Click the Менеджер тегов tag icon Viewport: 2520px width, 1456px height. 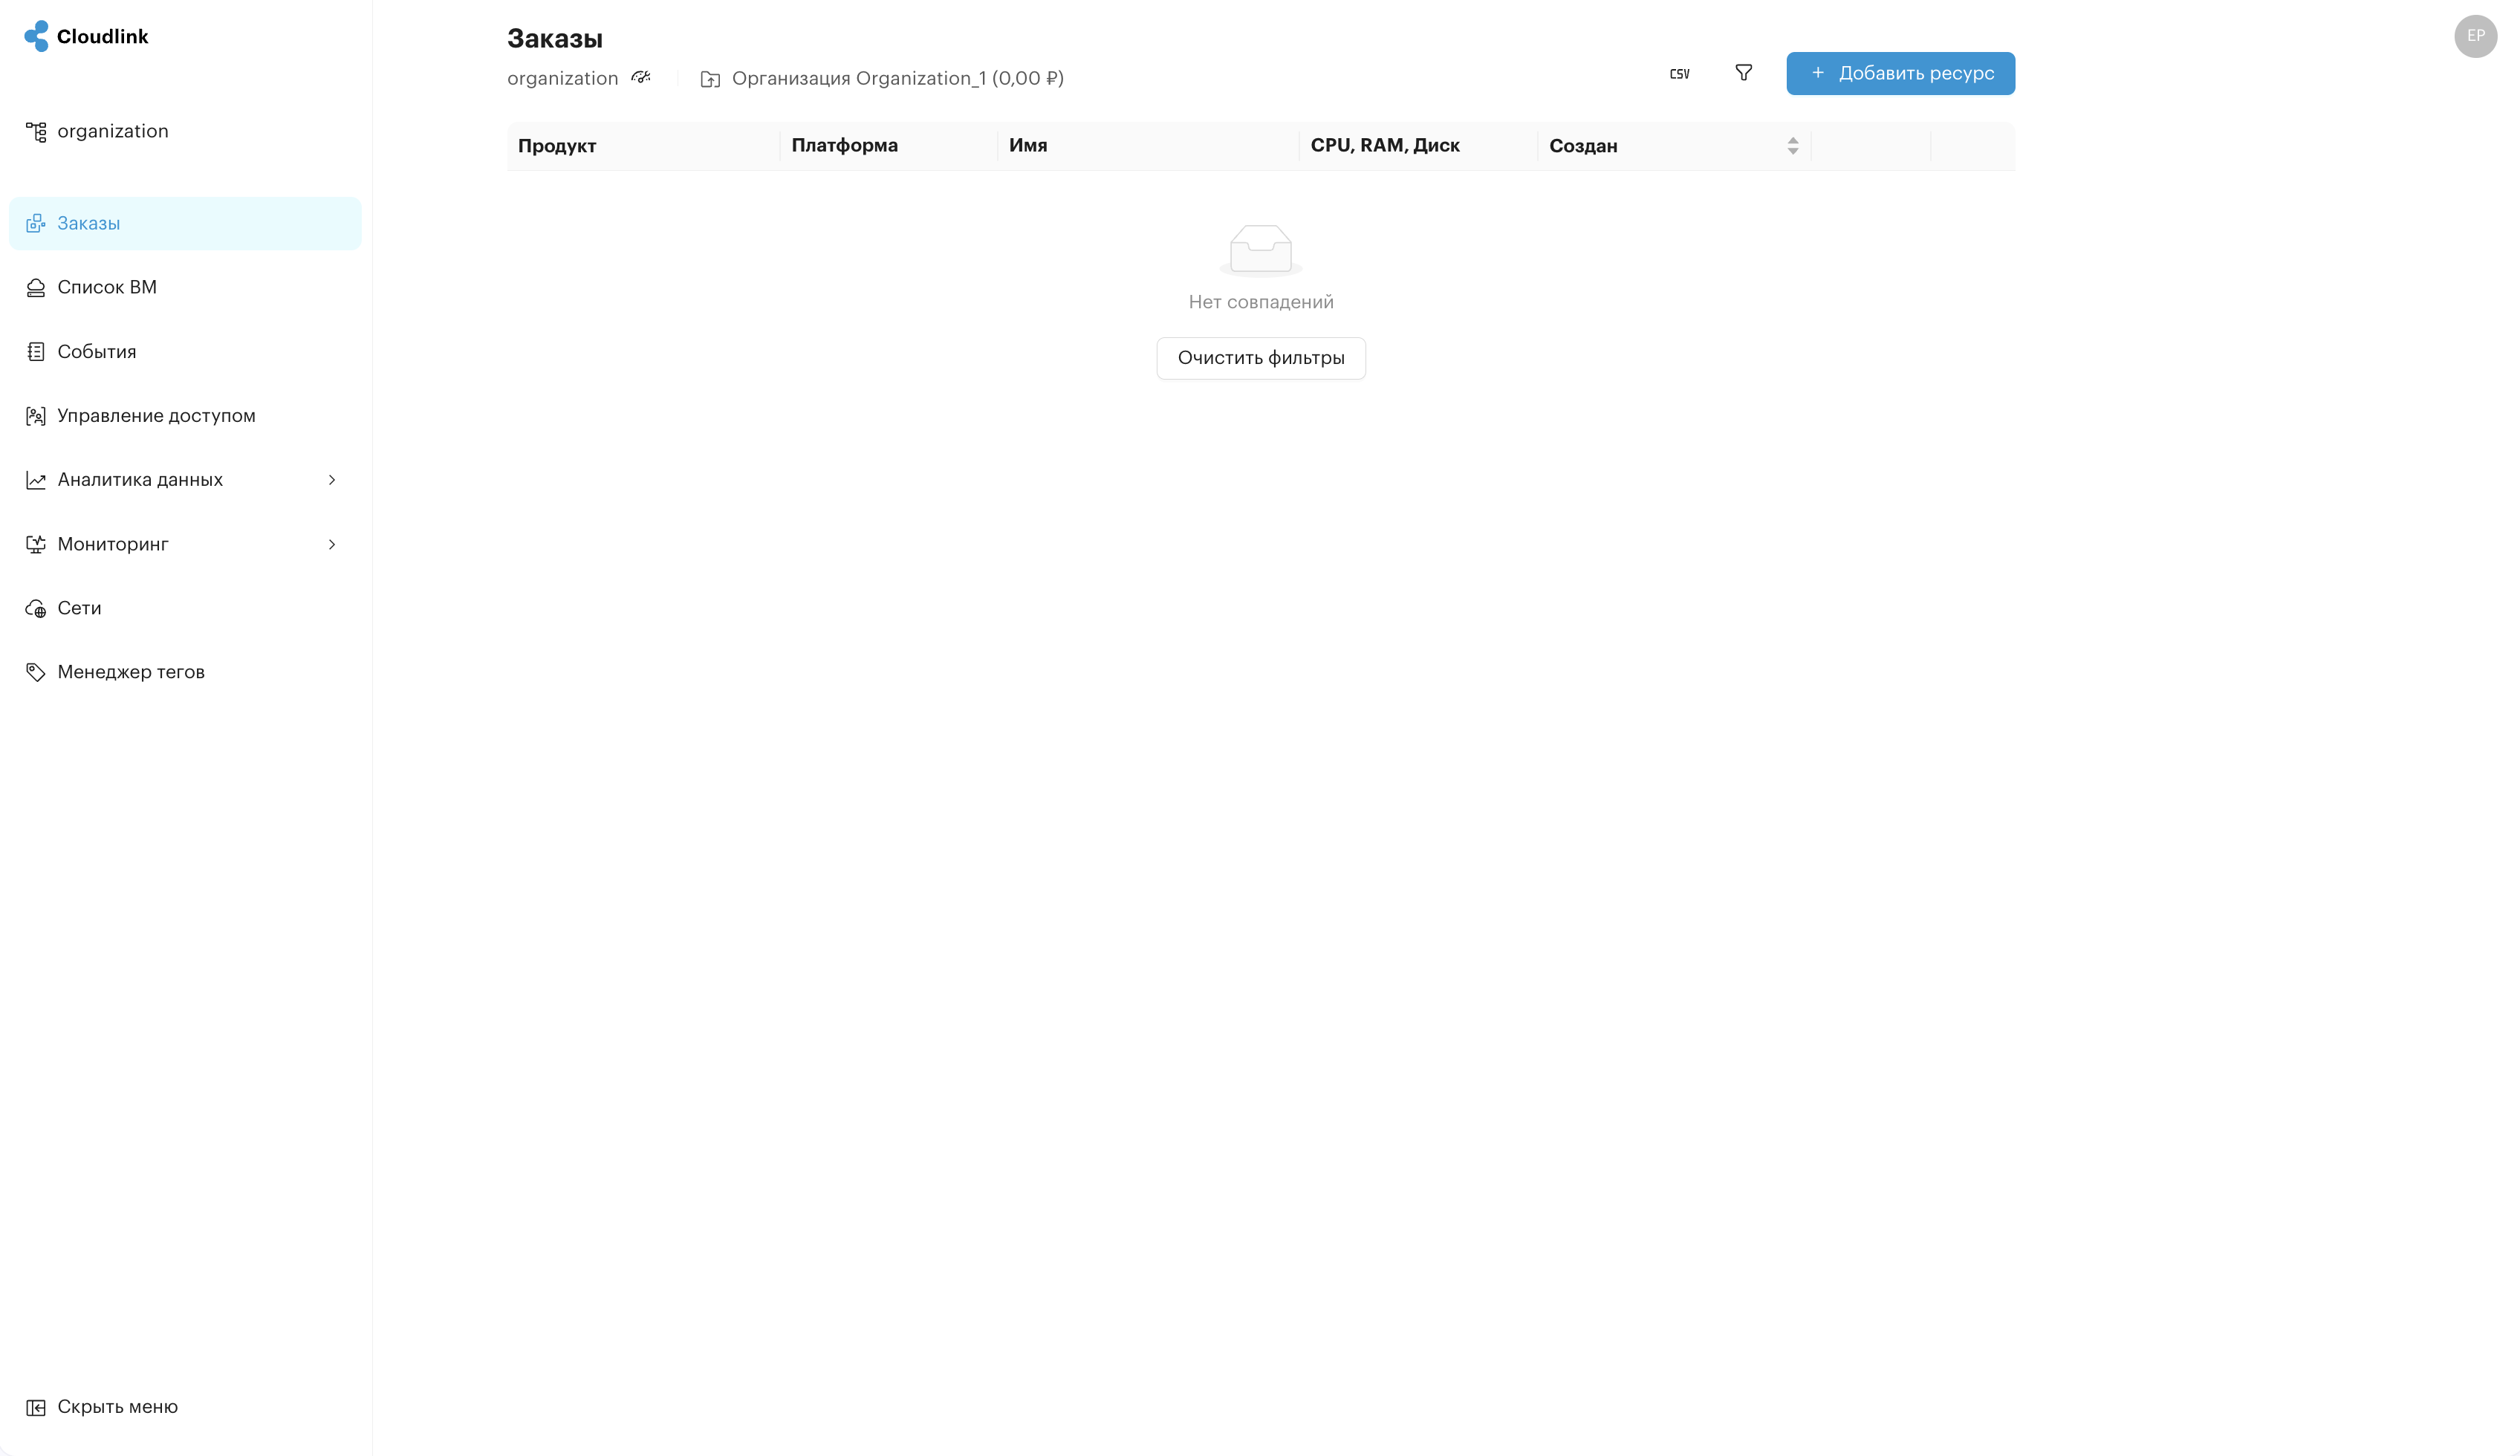(36, 672)
